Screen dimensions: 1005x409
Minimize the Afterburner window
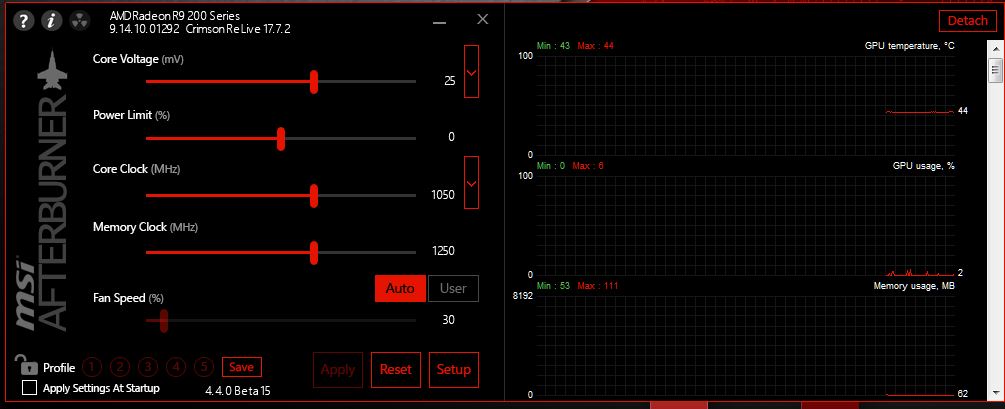tap(439, 22)
